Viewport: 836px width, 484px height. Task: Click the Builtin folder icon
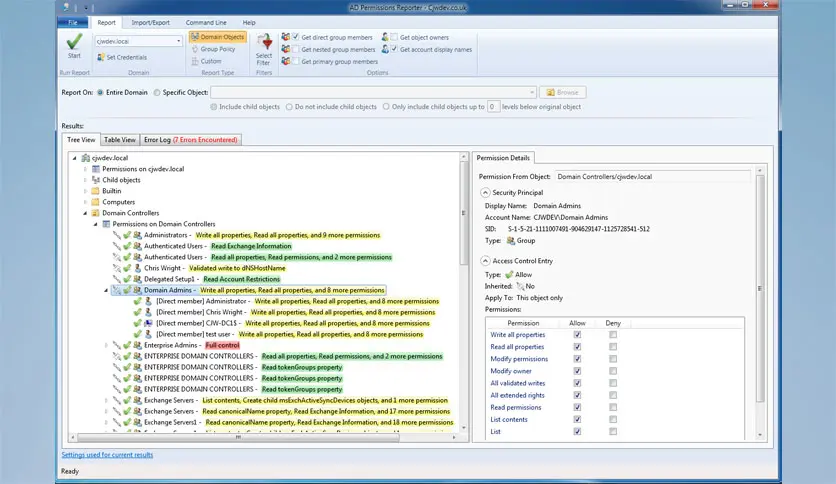tap(95, 191)
